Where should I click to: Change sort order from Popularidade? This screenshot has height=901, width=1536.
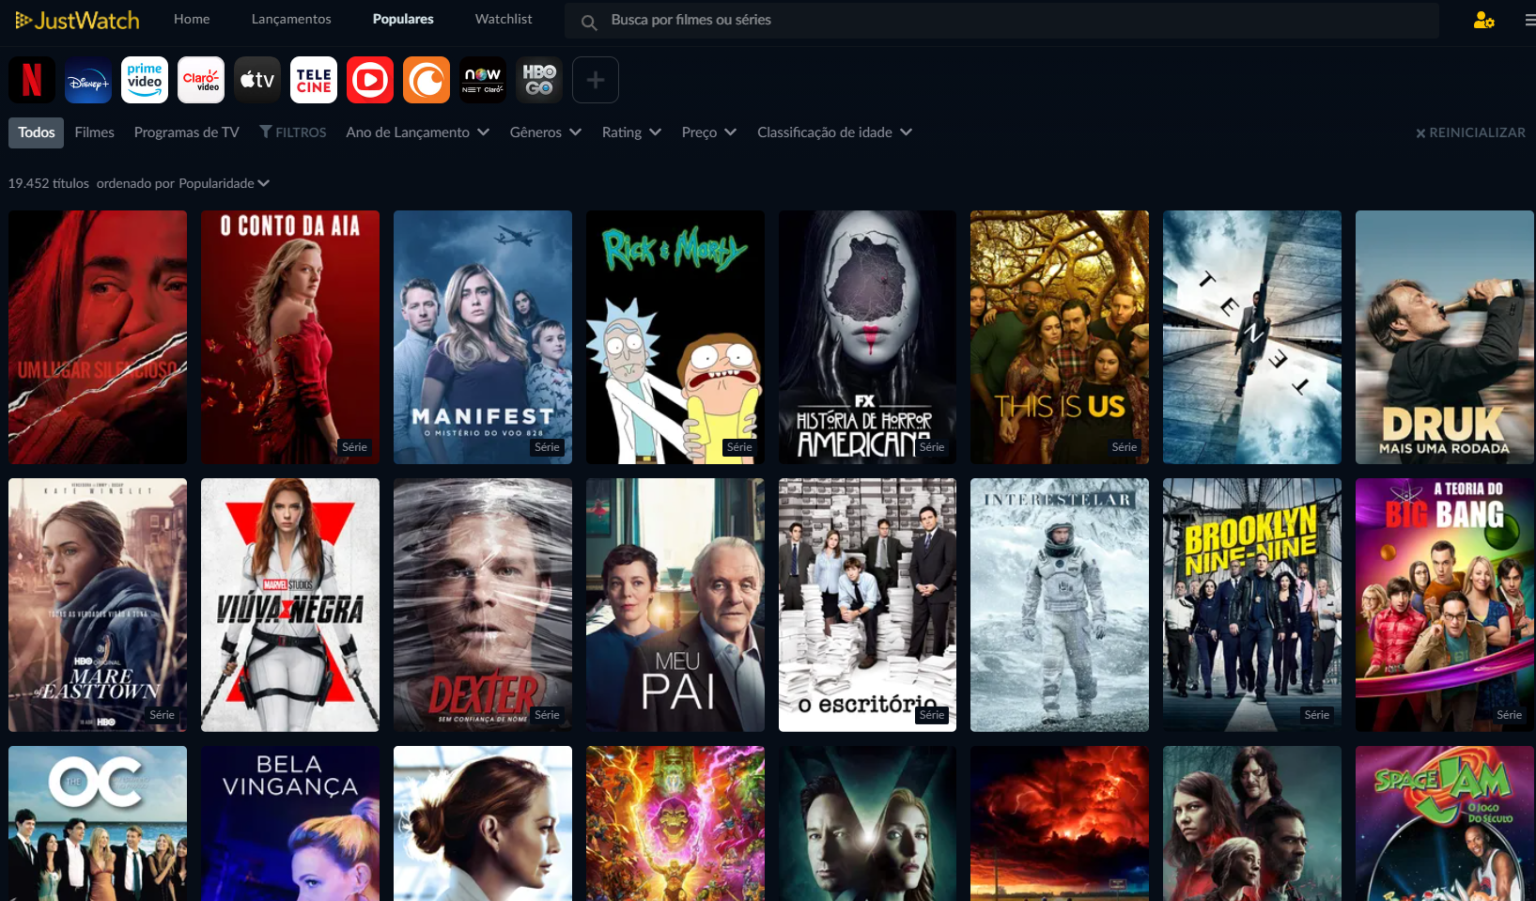pos(224,183)
